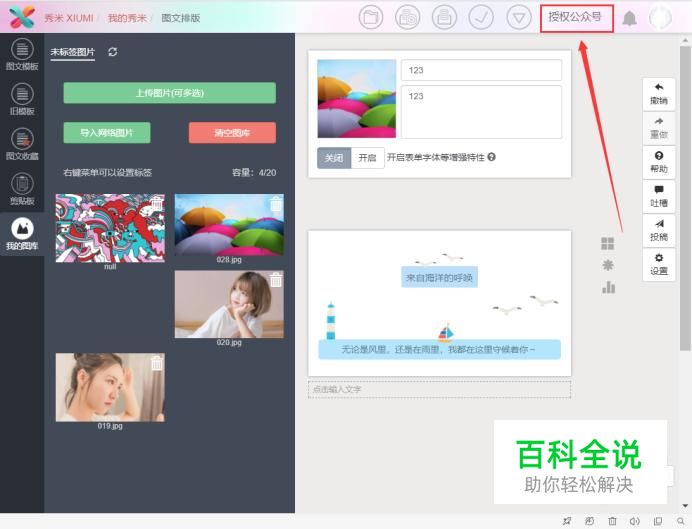Click the magnifier icon in the bottom bar
Image resolution: width=692 pixels, height=529 pixels.
(x=681, y=521)
